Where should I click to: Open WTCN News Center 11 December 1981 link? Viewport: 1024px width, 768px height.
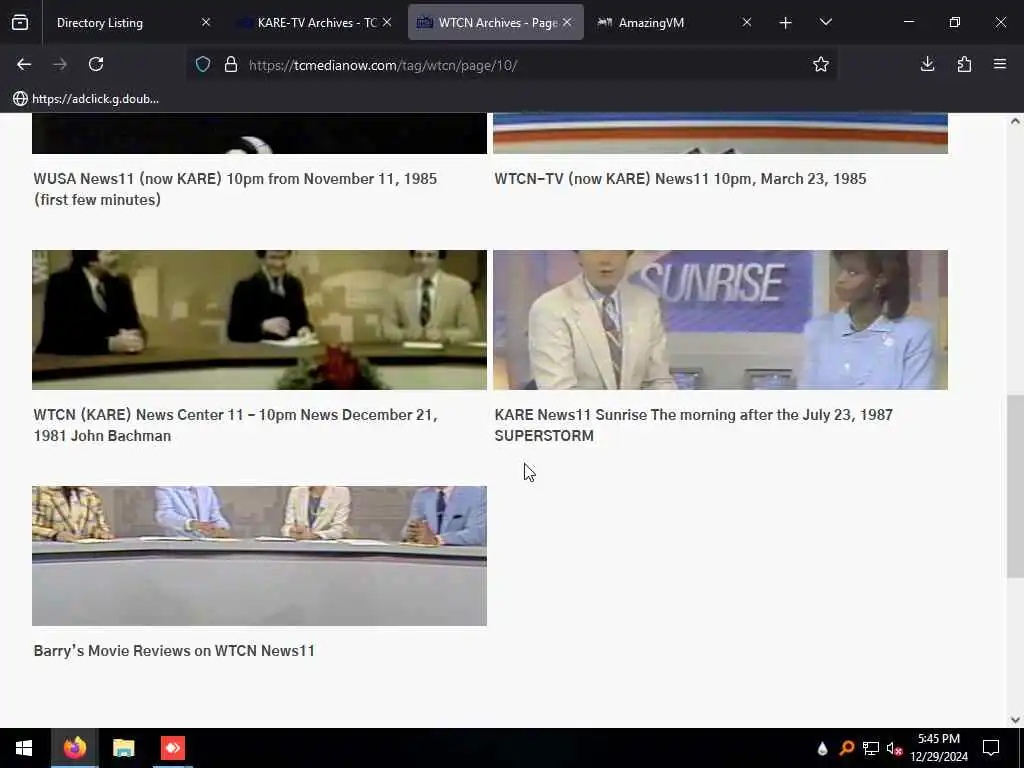pyautogui.click(x=235, y=425)
